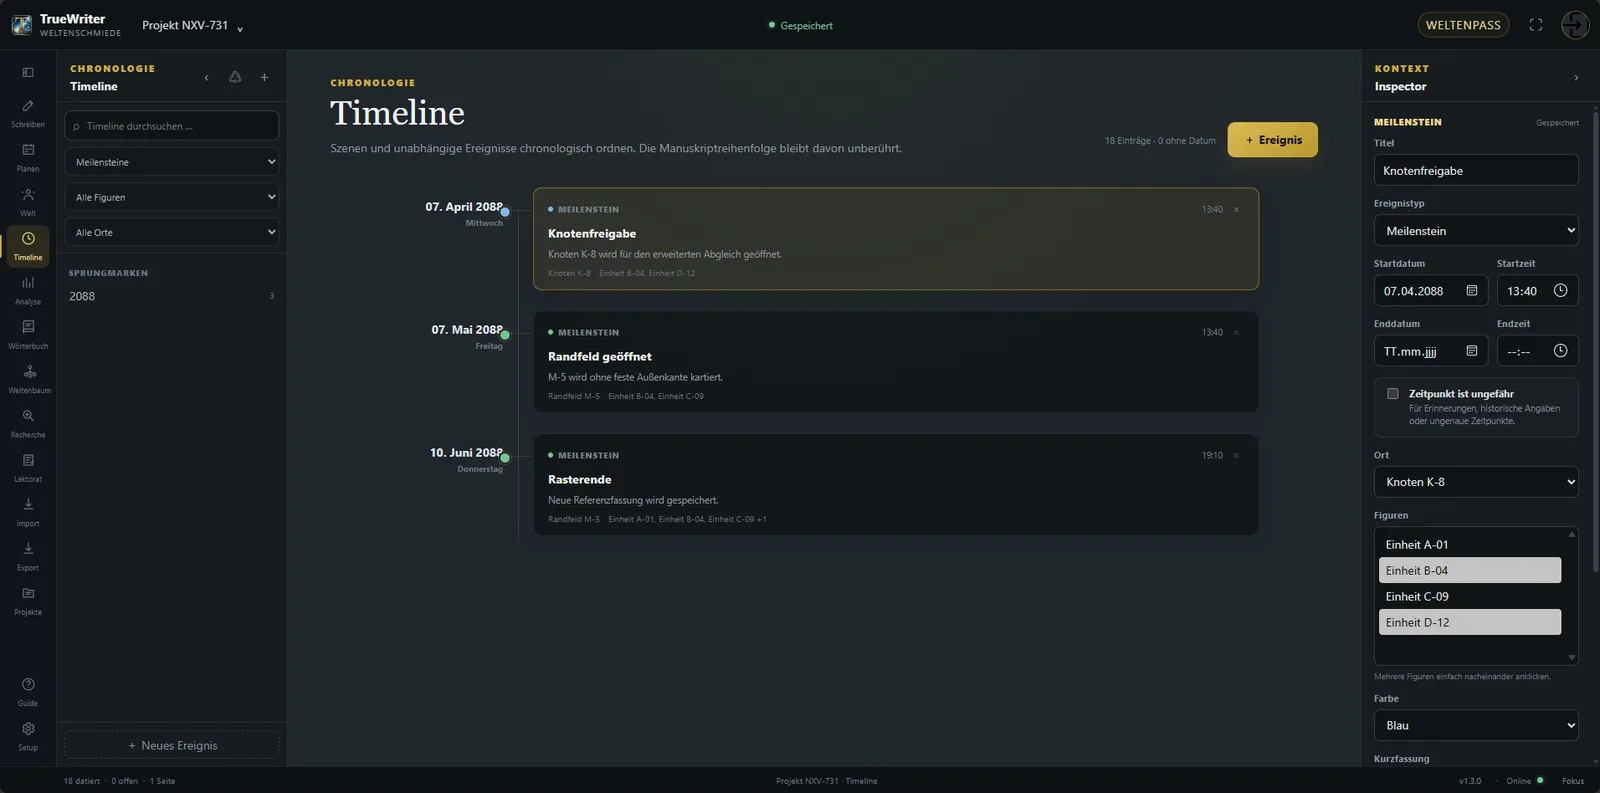Enter fullscreen mode via top bar icon
This screenshot has width=1600, height=793.
1536,25
